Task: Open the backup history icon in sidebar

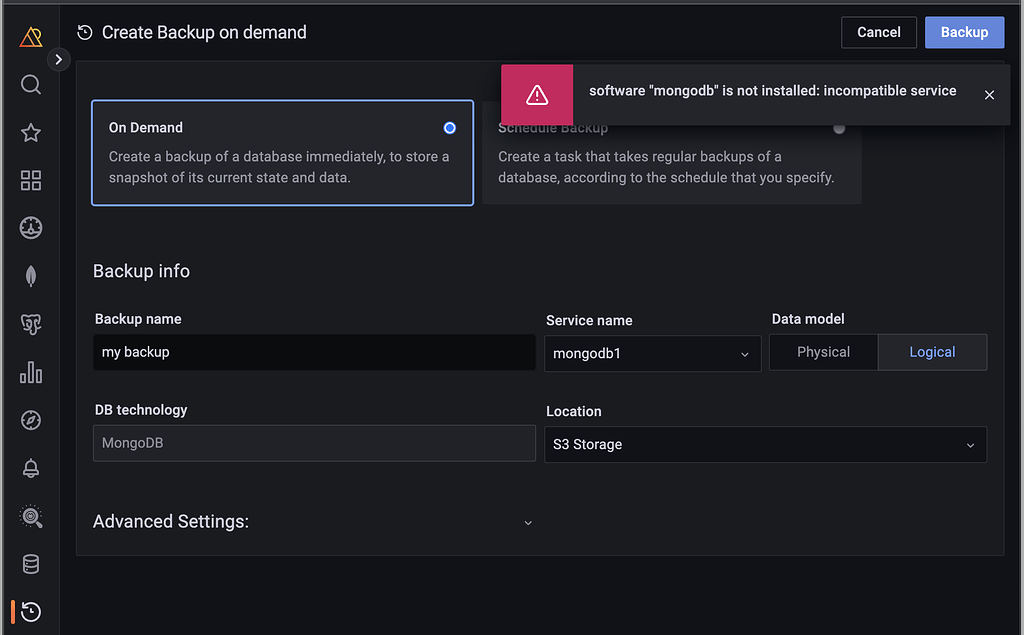Action: [x=31, y=612]
